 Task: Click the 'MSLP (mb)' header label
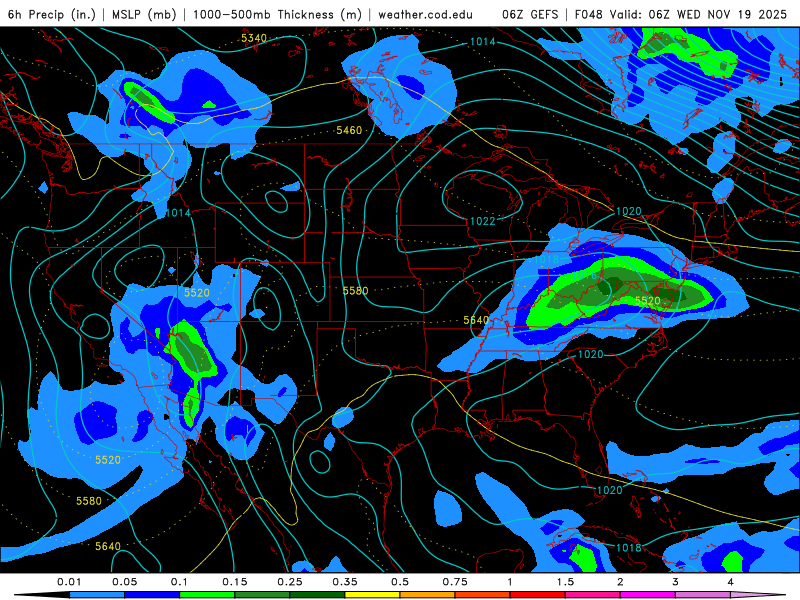(x=144, y=14)
